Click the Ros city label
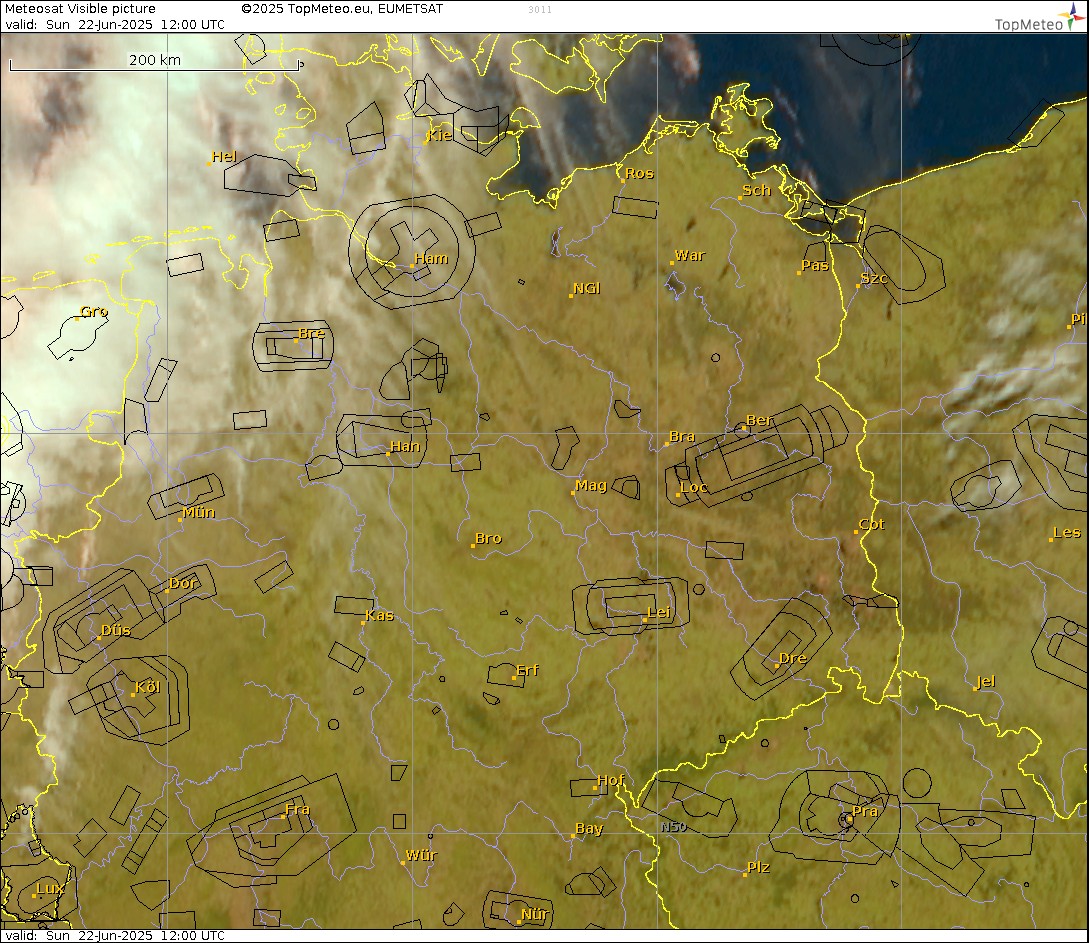Screen dimensions: 1089x943 point(639,173)
